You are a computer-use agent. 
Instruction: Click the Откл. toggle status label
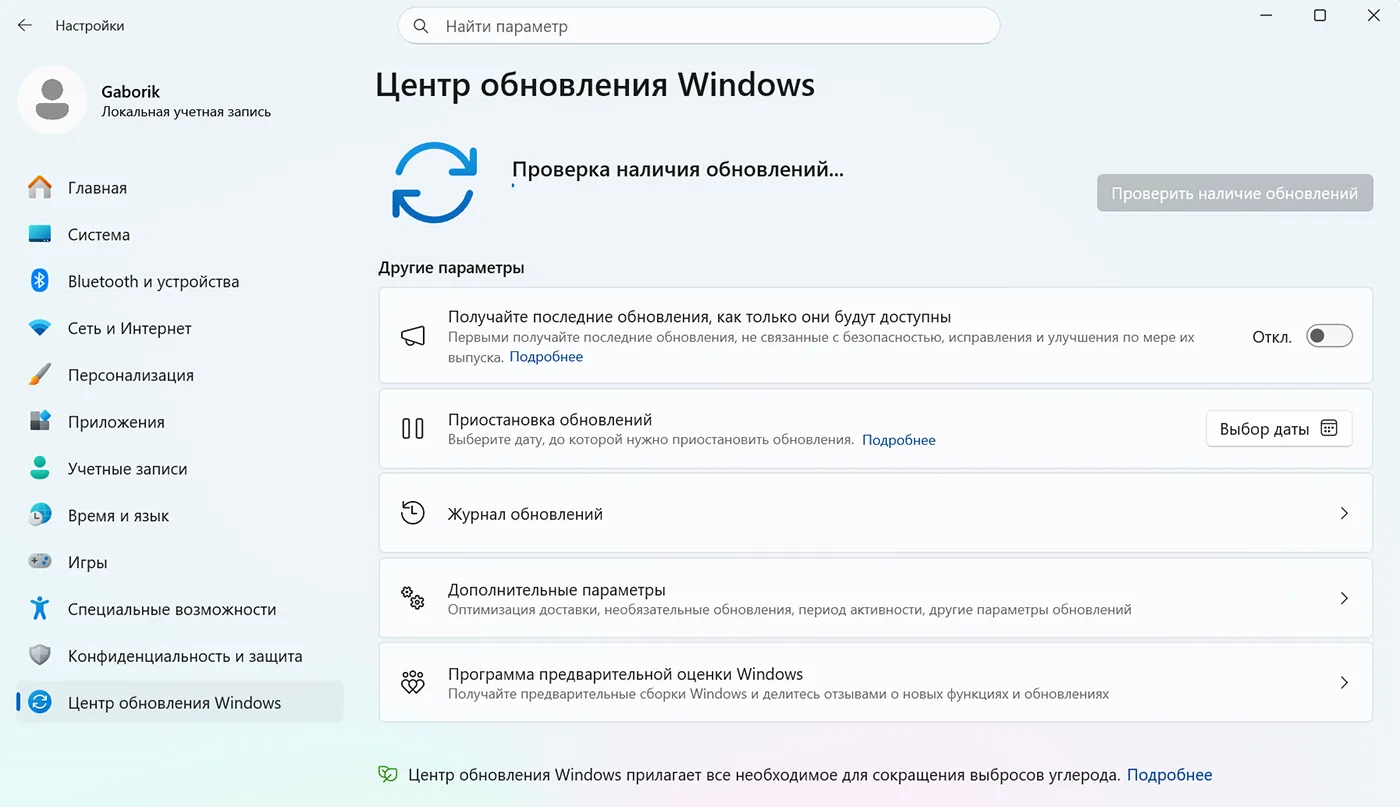tap(1272, 337)
